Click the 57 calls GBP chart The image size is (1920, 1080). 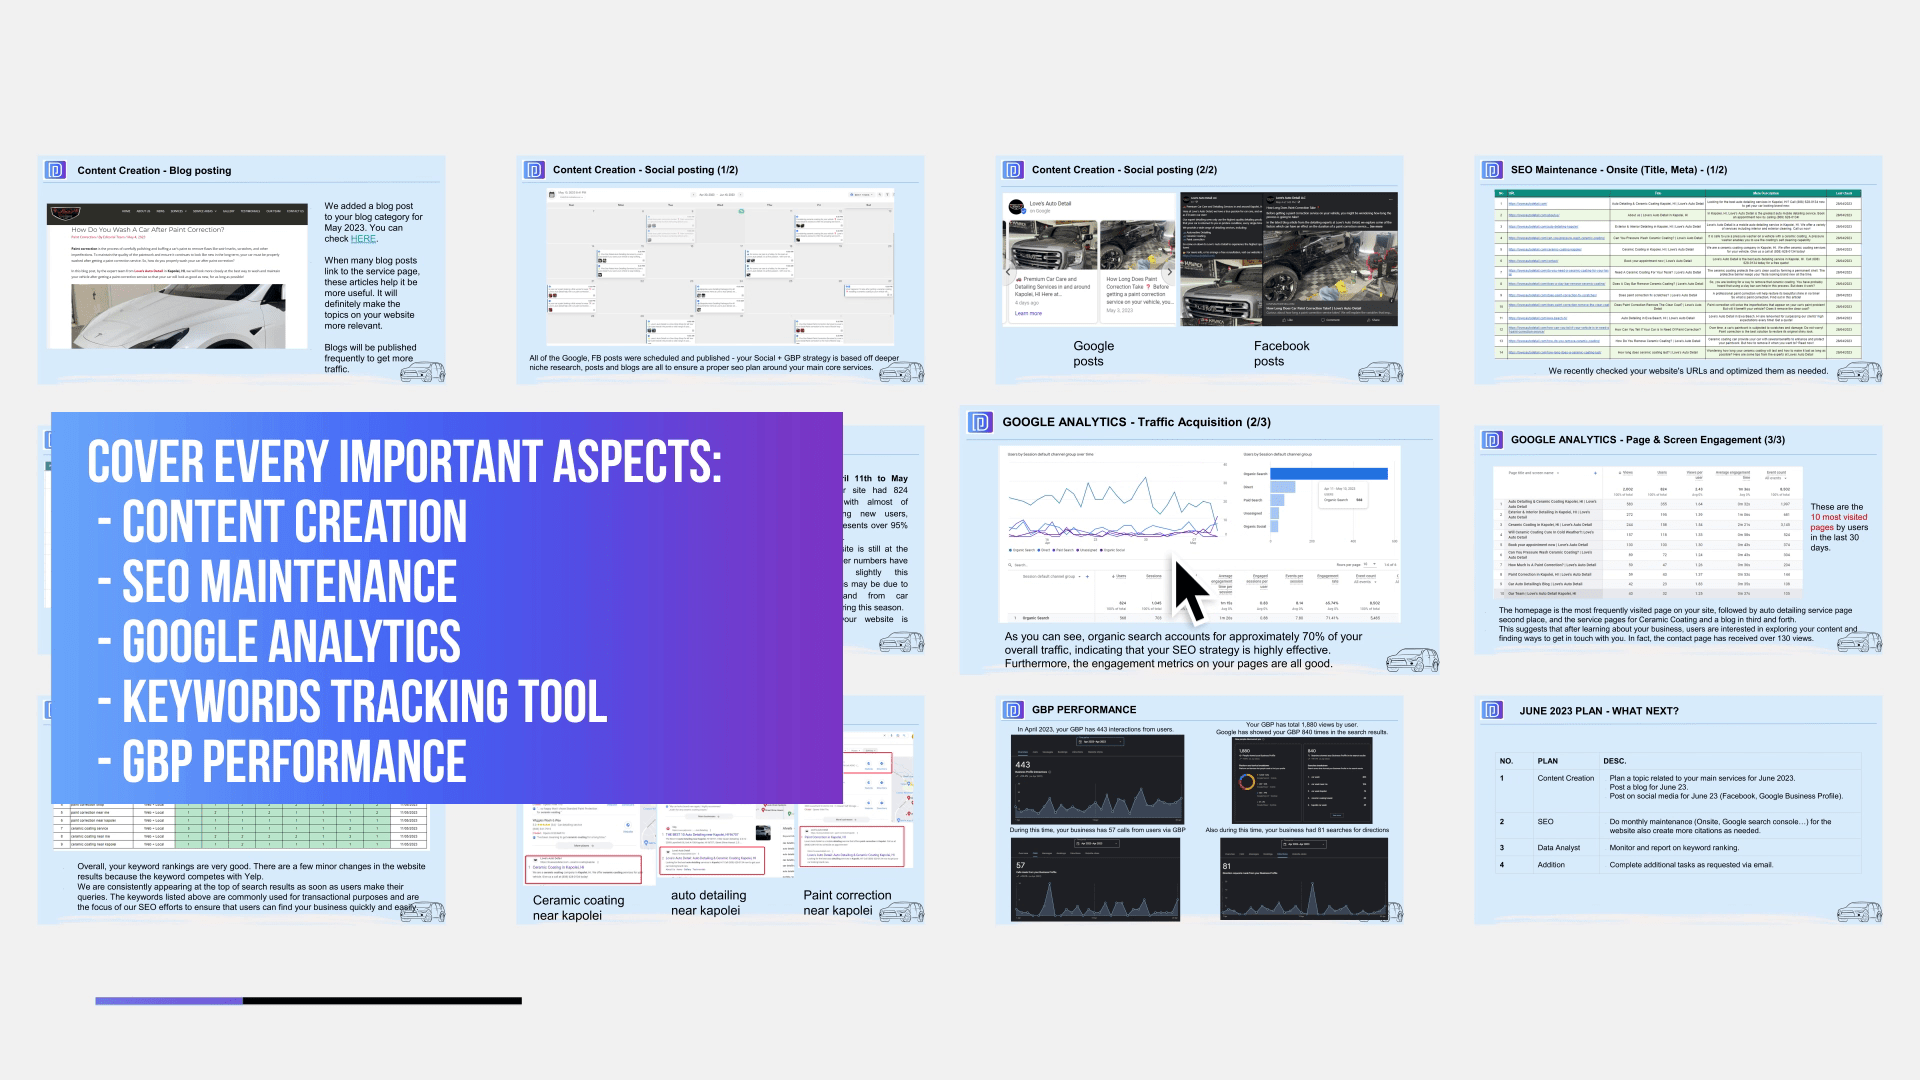[x=1095, y=879]
